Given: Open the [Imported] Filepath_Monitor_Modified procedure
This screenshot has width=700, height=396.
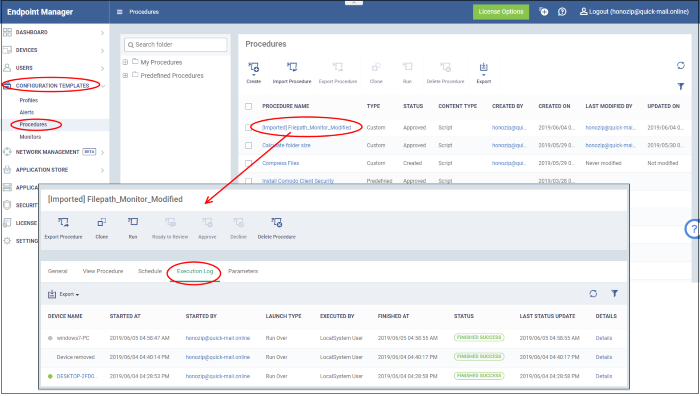Looking at the screenshot, I should (306, 128).
